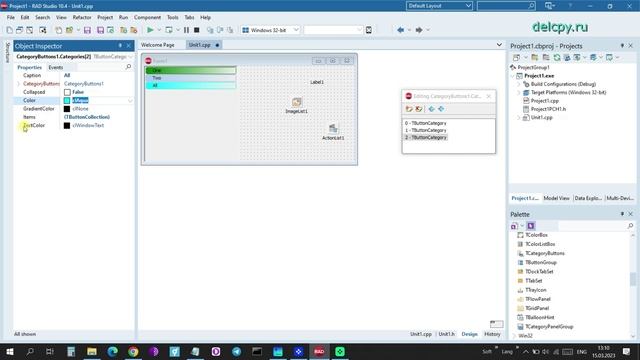This screenshot has width=640, height=360.
Task: Click the black Stop (program reset) icon
Action: (196, 30)
